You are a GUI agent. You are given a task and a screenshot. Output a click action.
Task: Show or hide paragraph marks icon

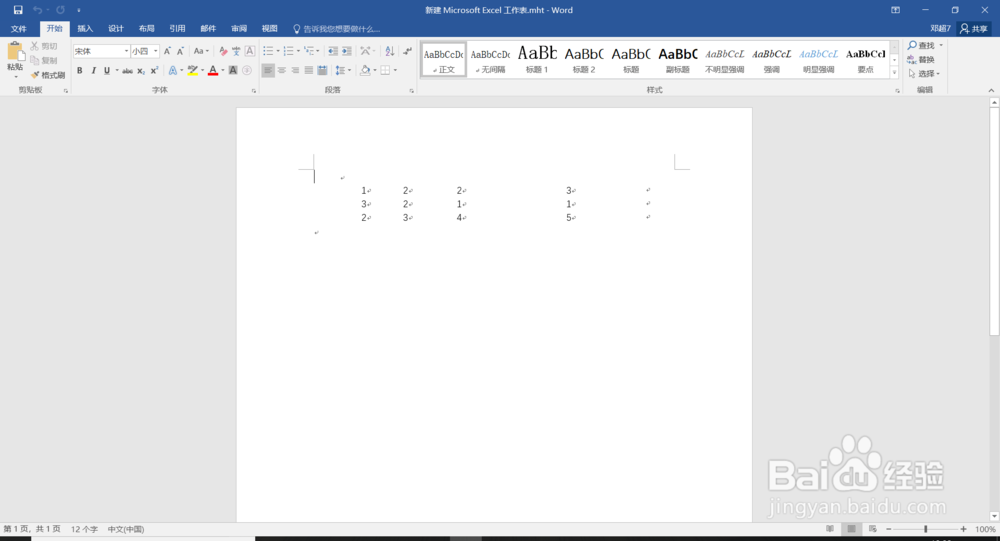click(408, 51)
